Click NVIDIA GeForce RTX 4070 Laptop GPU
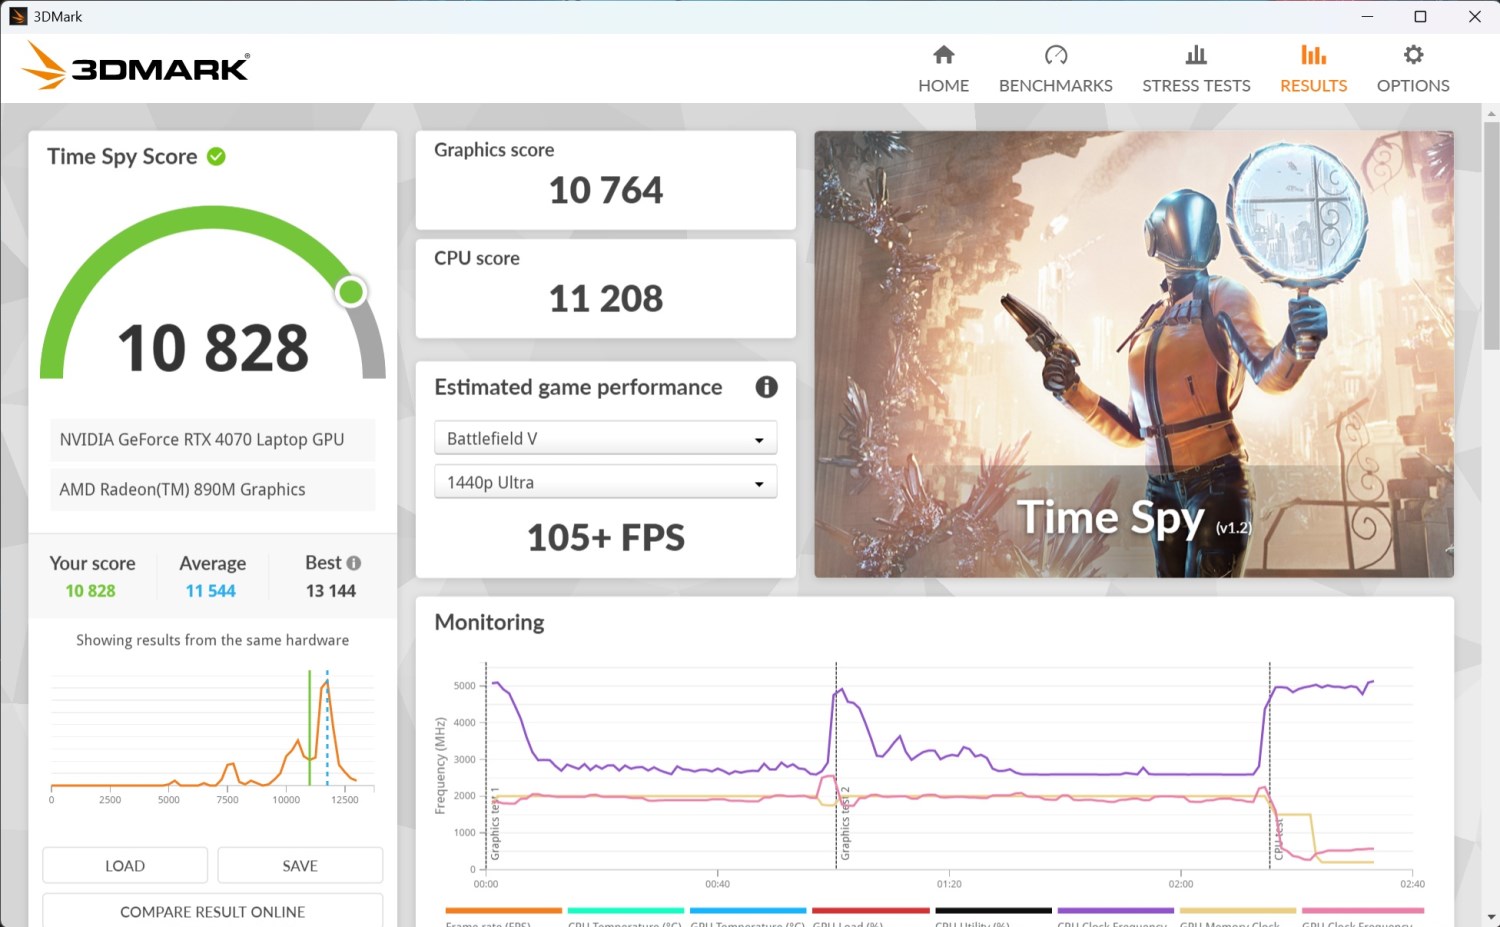The width and height of the screenshot is (1500, 927). coord(202,439)
